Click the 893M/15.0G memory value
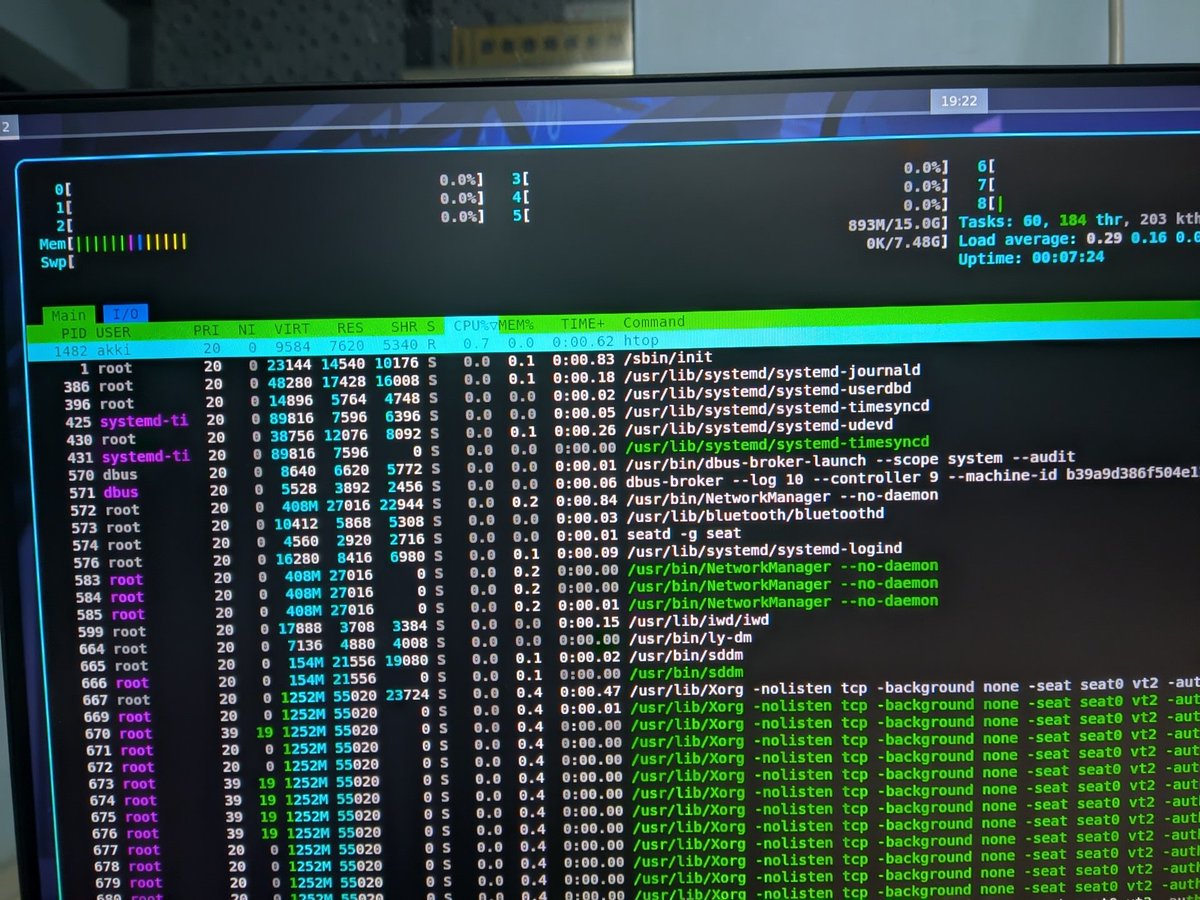This screenshot has width=1200, height=900. tap(897, 224)
